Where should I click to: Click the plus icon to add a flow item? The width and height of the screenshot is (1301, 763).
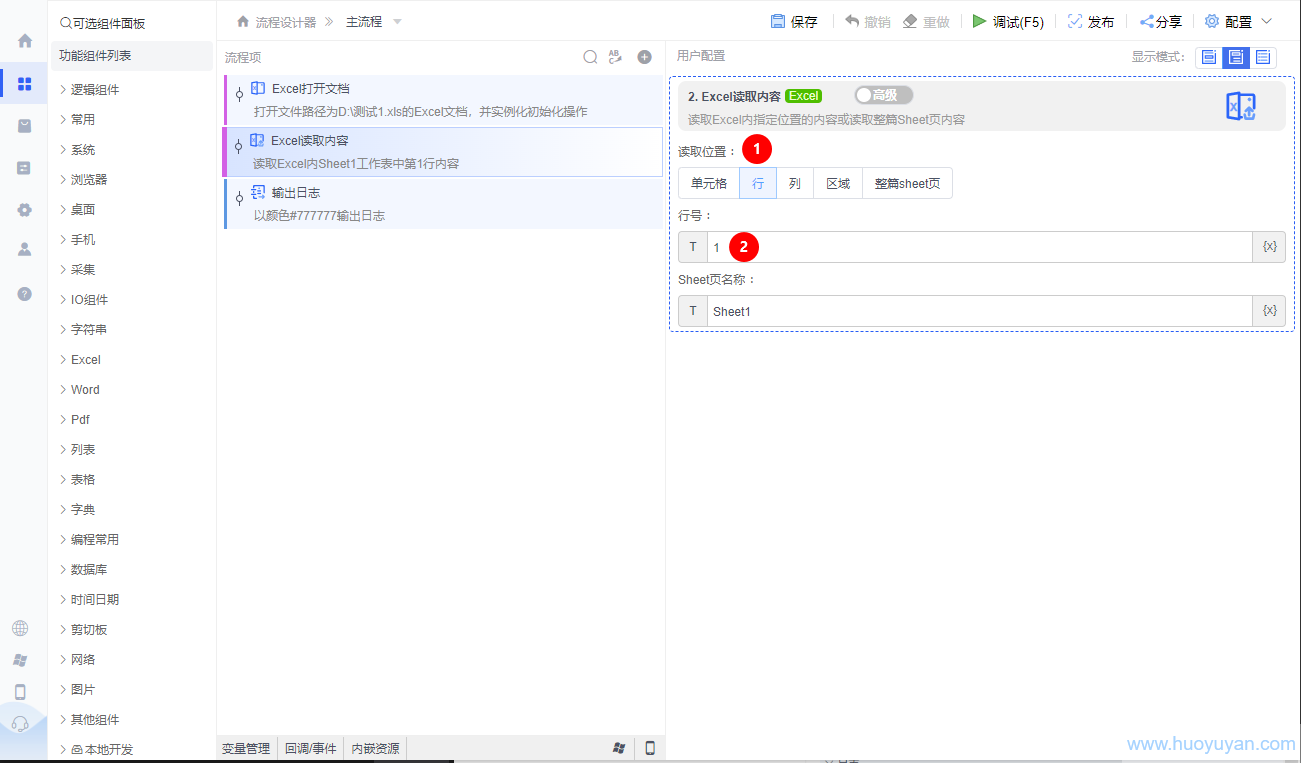[644, 57]
